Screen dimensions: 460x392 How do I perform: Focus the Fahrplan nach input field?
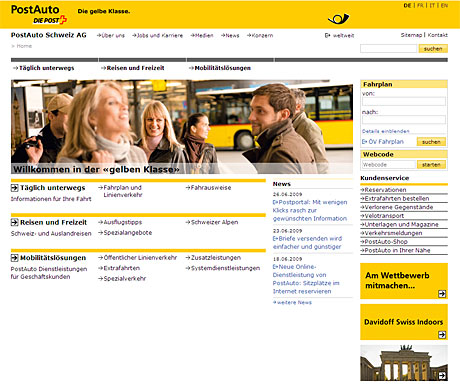404,120
